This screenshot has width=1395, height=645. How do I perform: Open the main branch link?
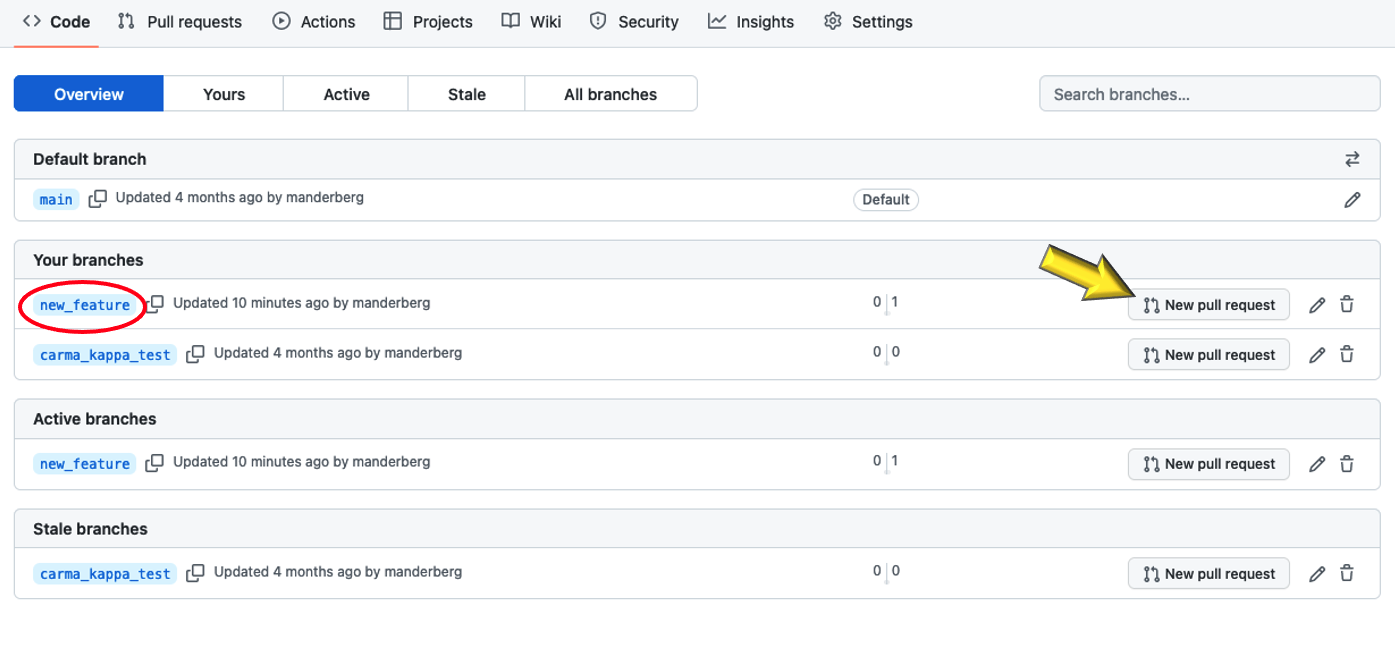[56, 199]
